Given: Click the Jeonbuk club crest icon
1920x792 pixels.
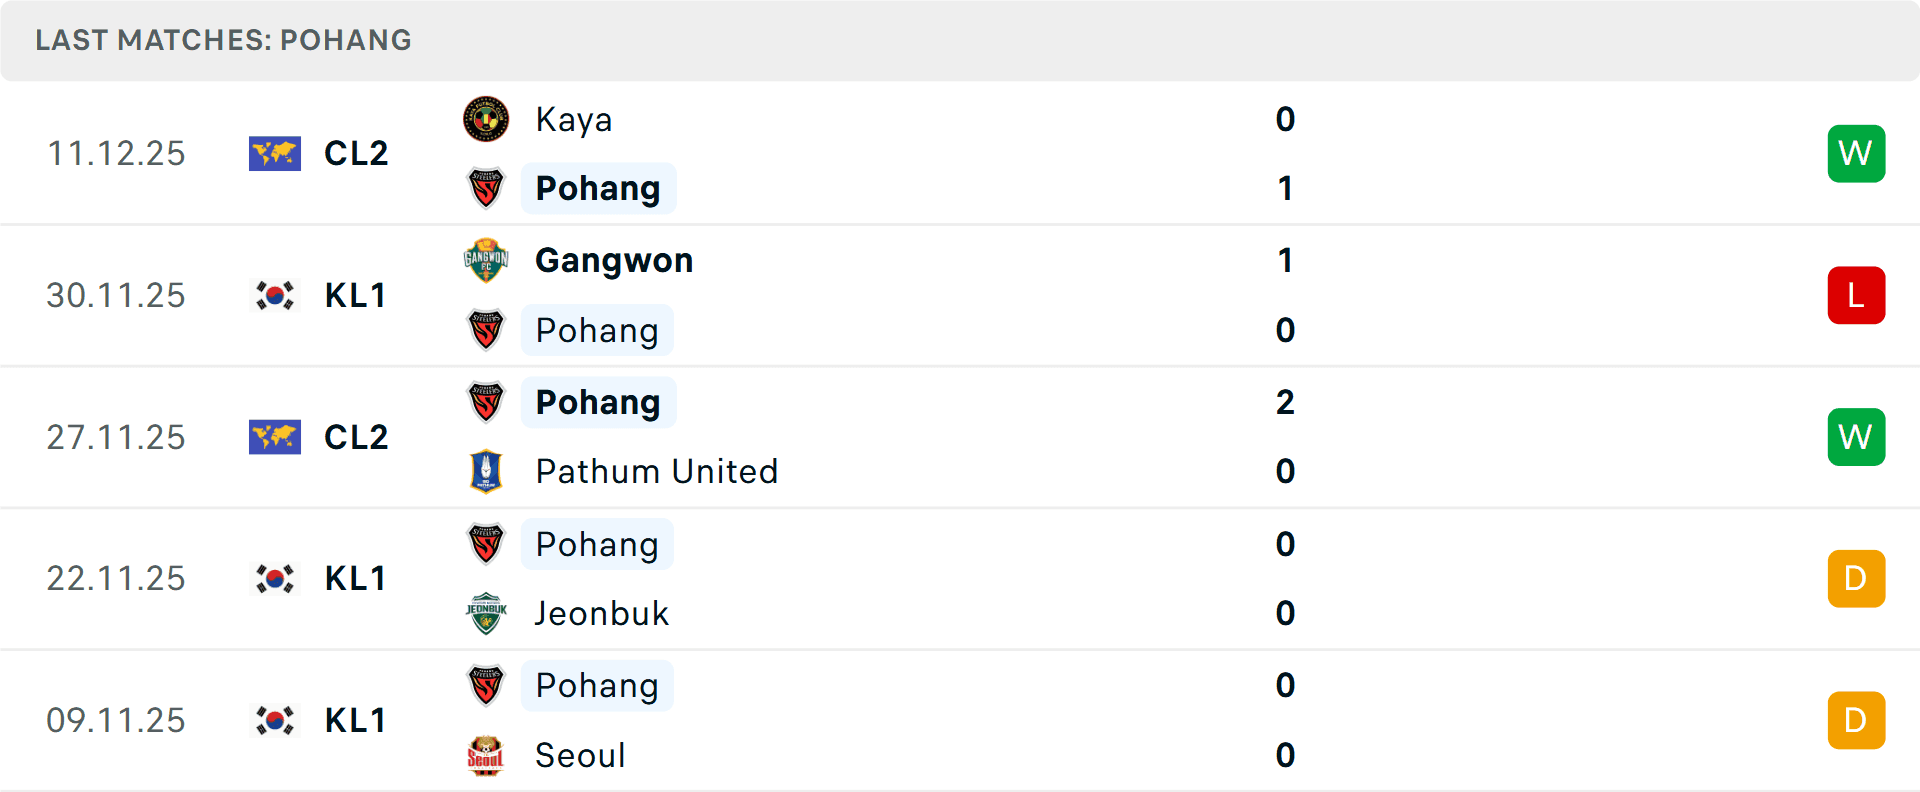Looking at the screenshot, I should (486, 613).
